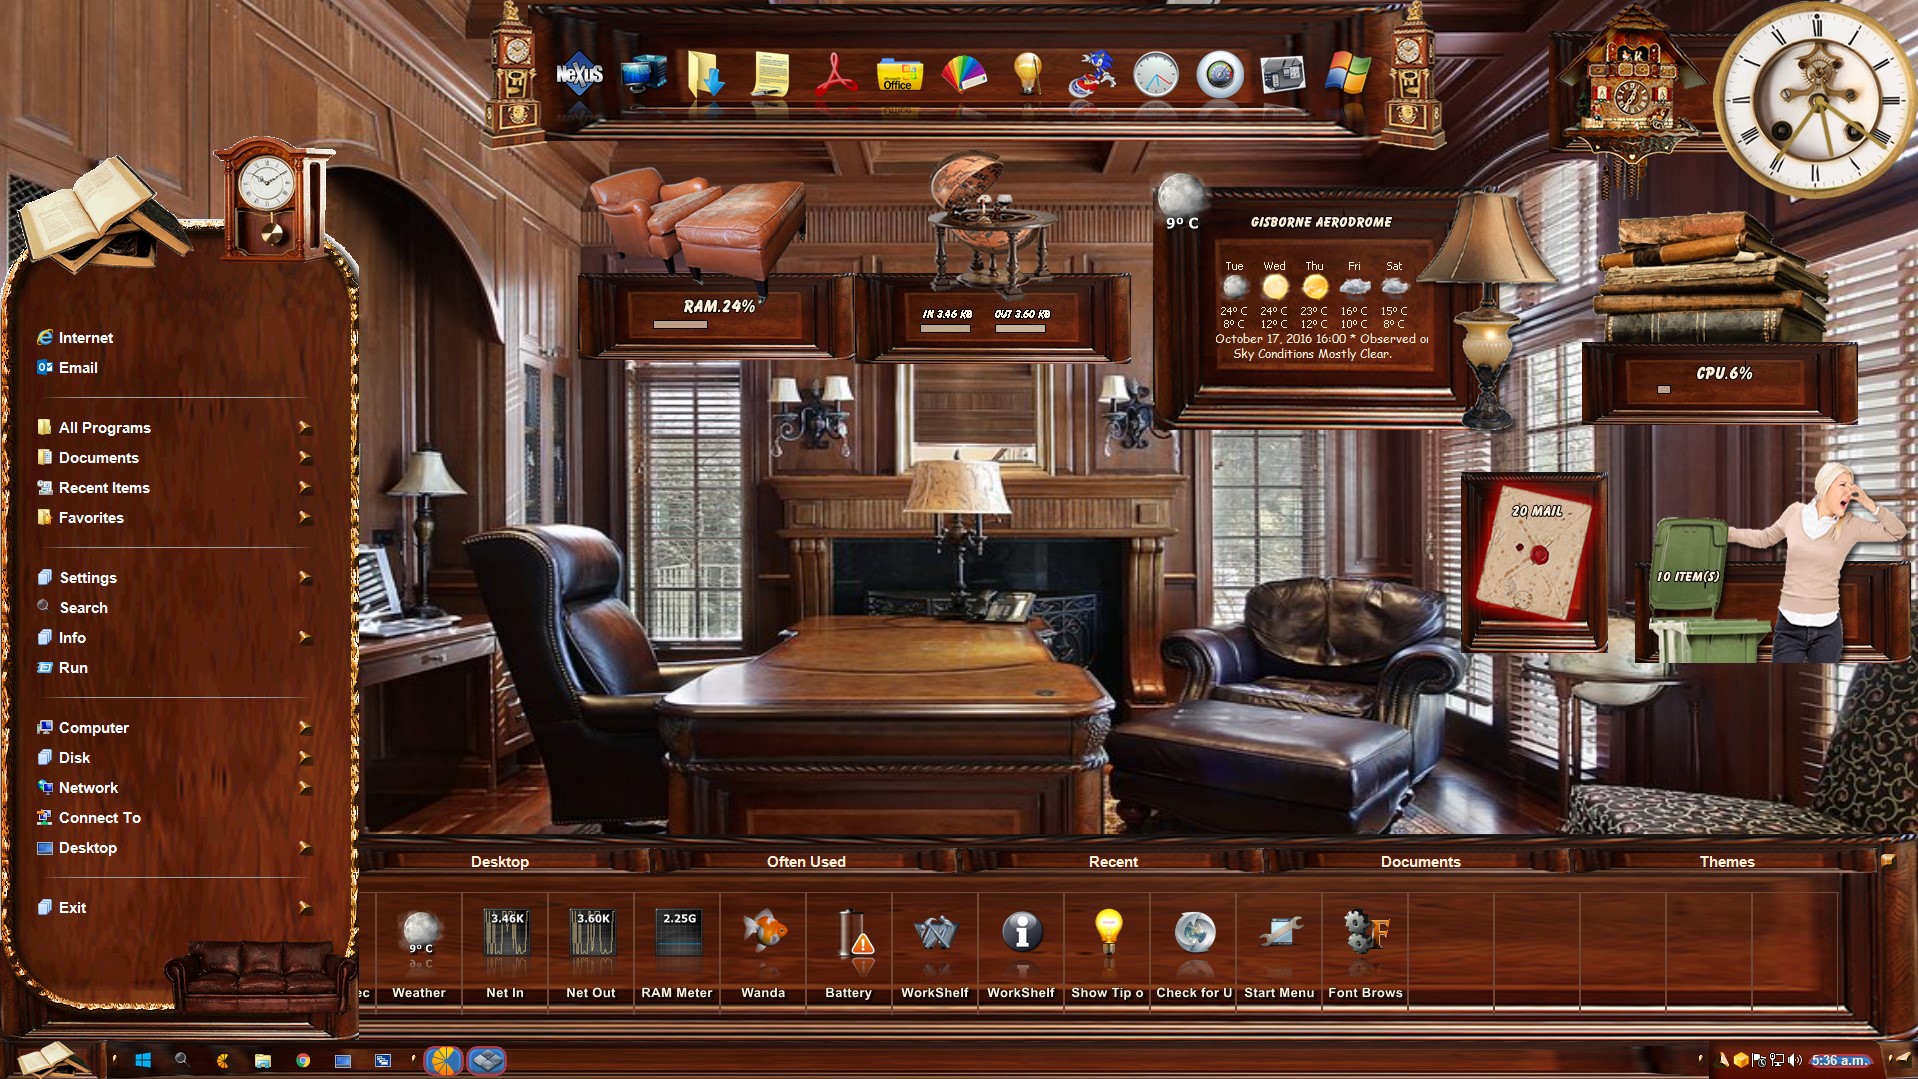The width and height of the screenshot is (1918, 1079).
Task: Click the color swatch fan dock icon
Action: [964, 74]
